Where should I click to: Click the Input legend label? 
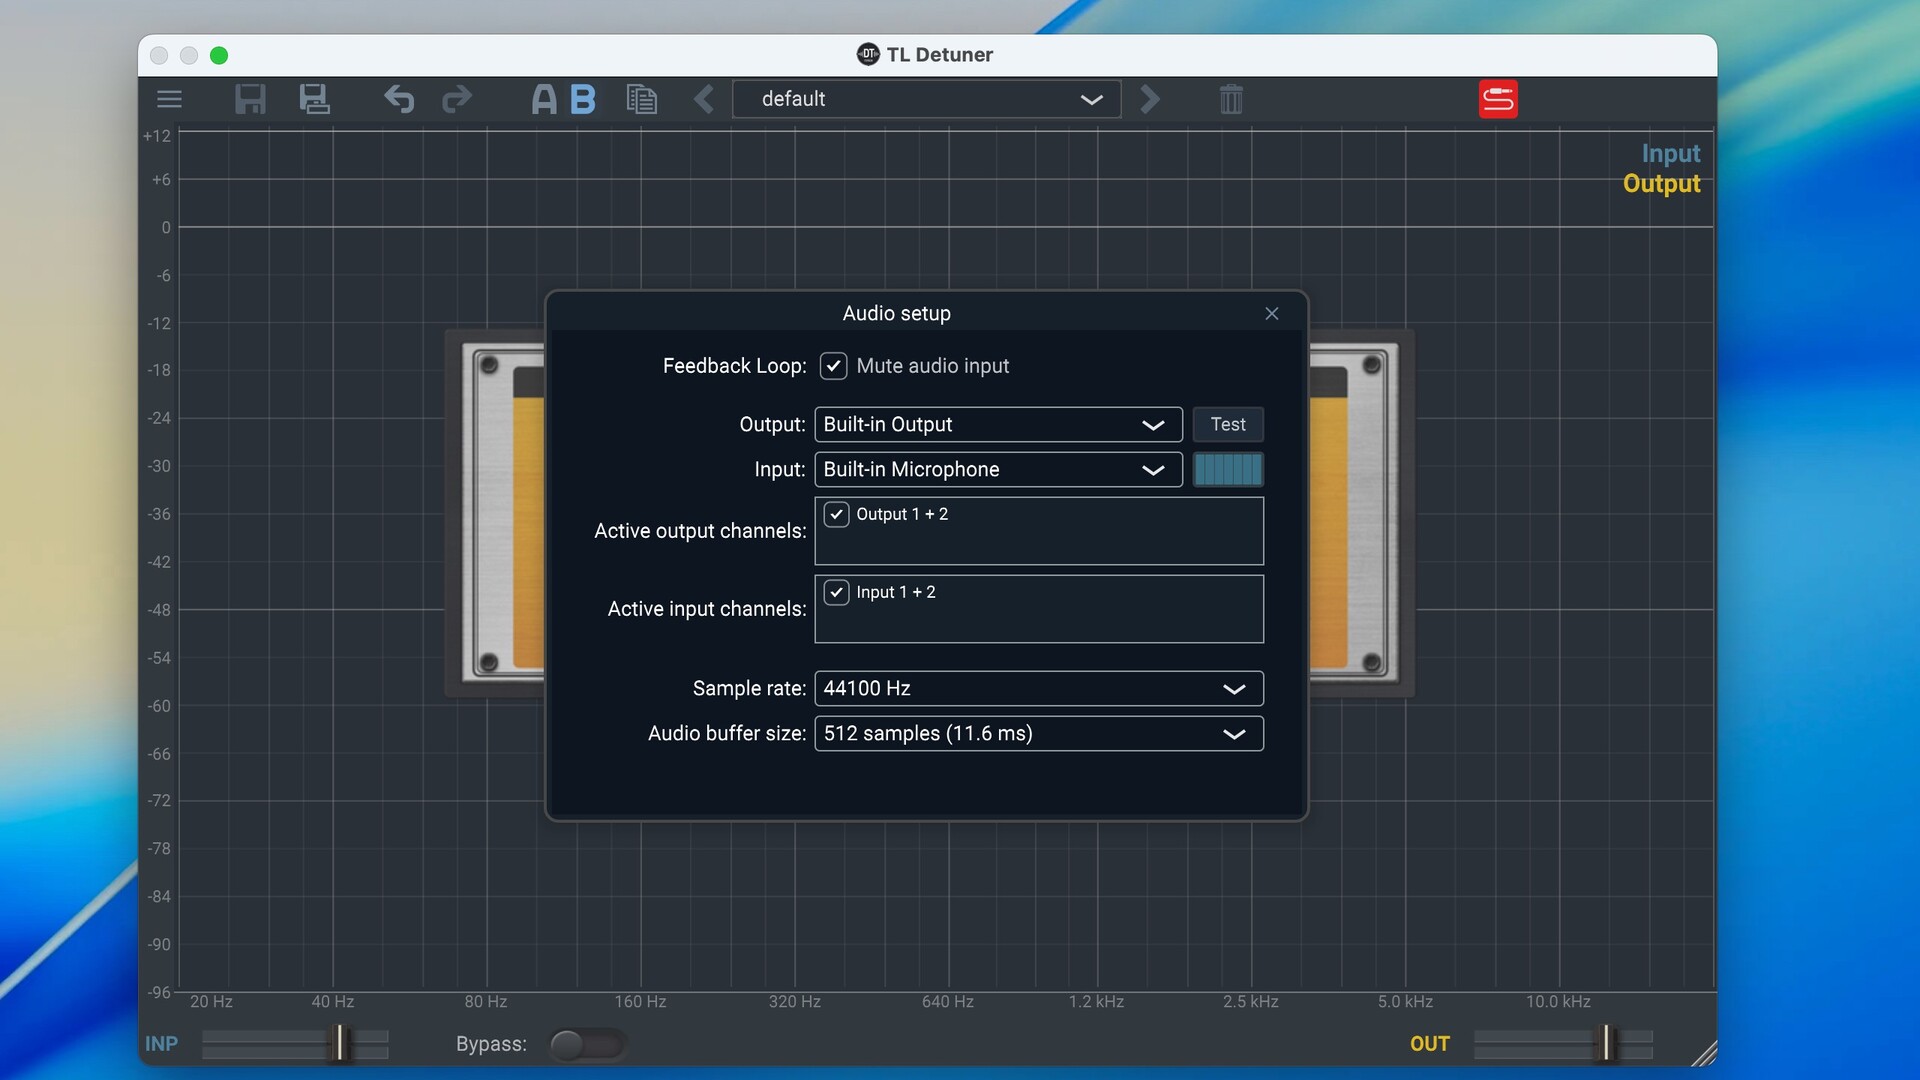pyautogui.click(x=1670, y=153)
